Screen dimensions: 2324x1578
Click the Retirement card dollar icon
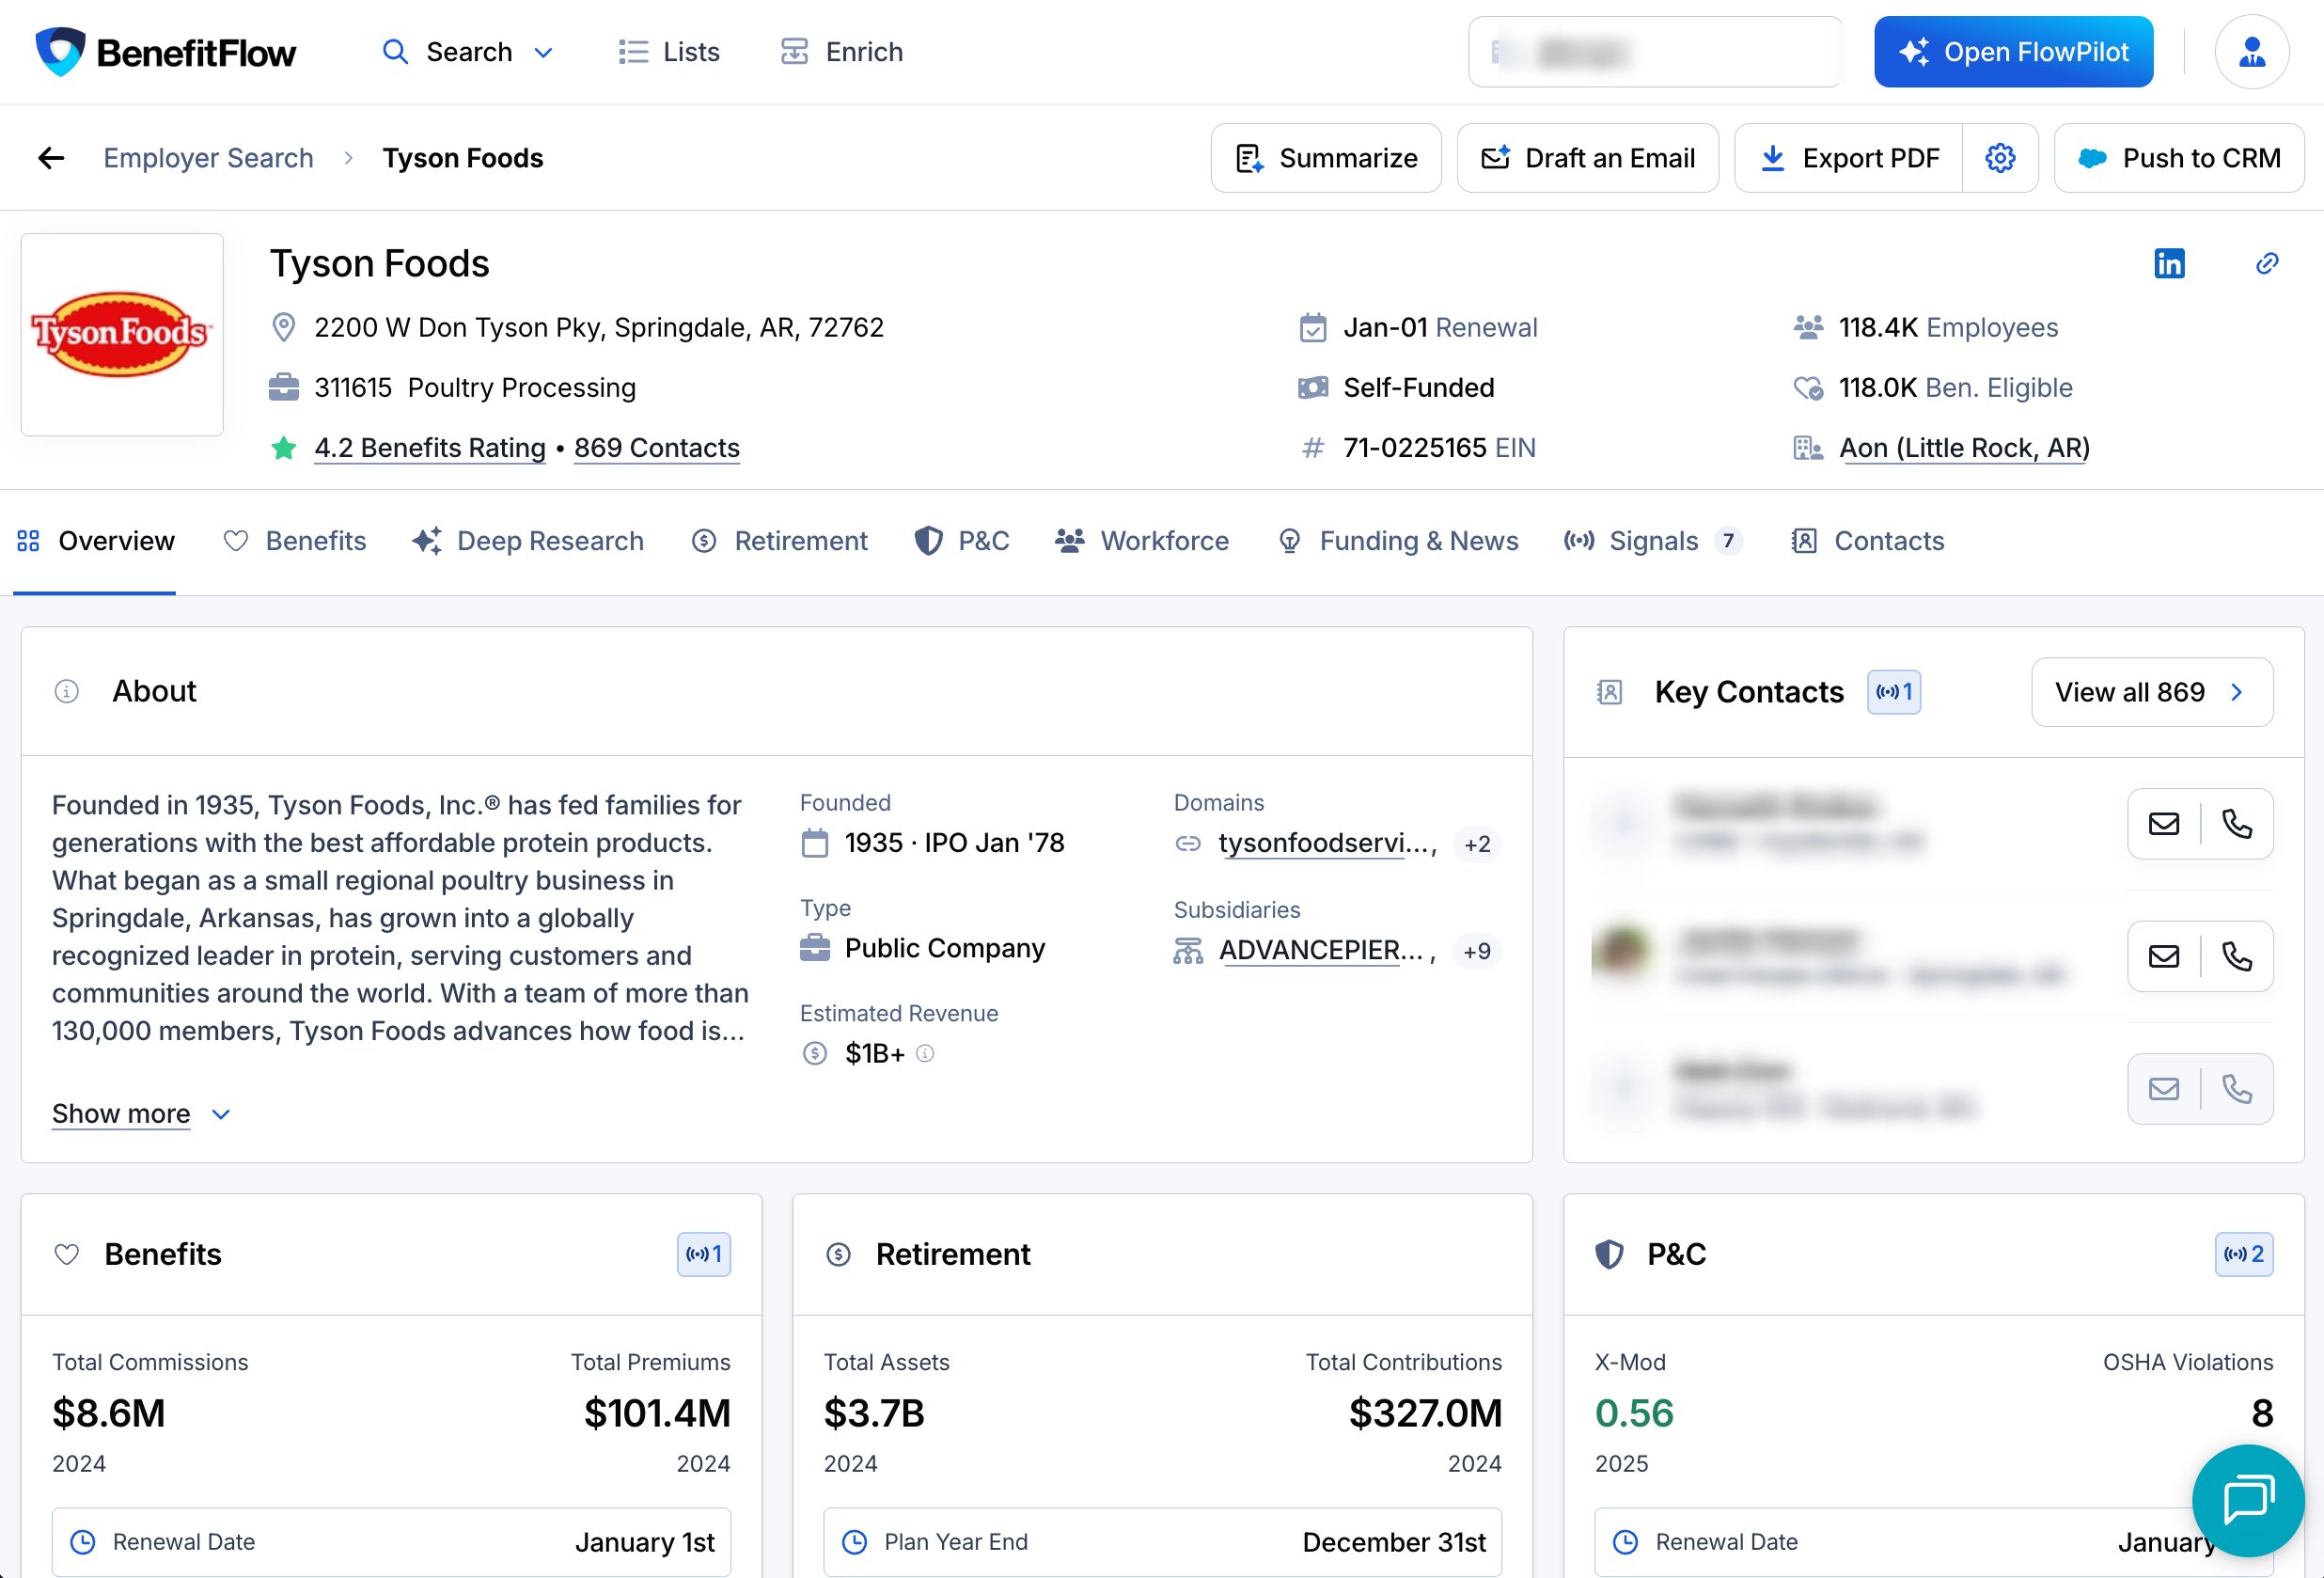coord(838,1254)
